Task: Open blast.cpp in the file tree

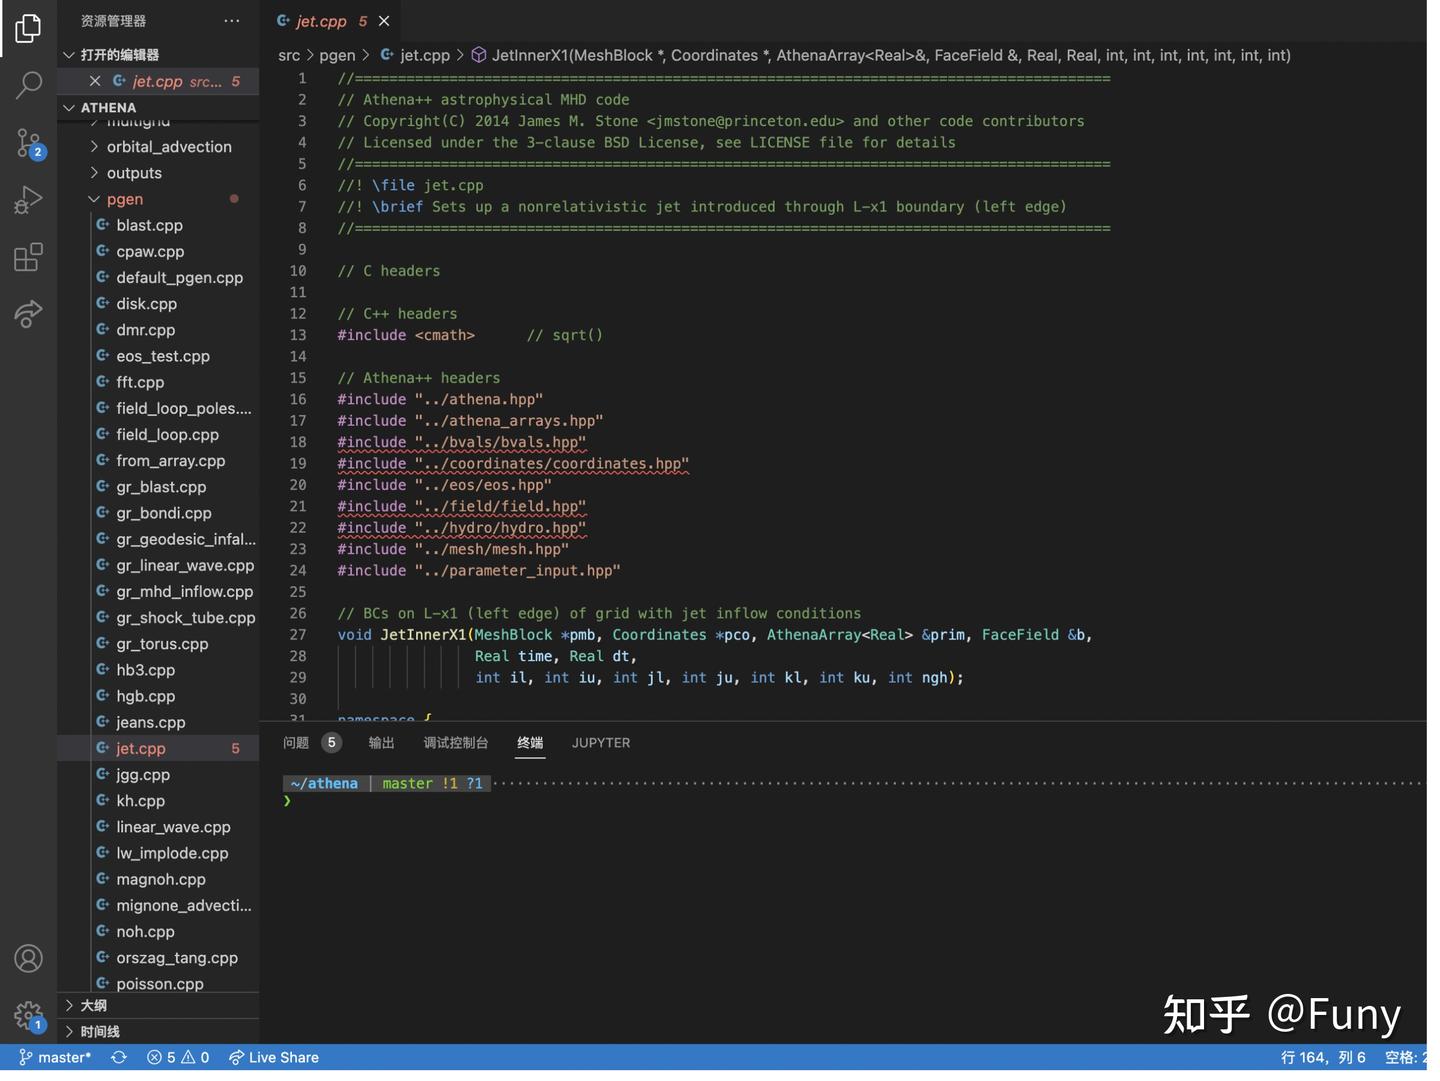Action: (149, 225)
